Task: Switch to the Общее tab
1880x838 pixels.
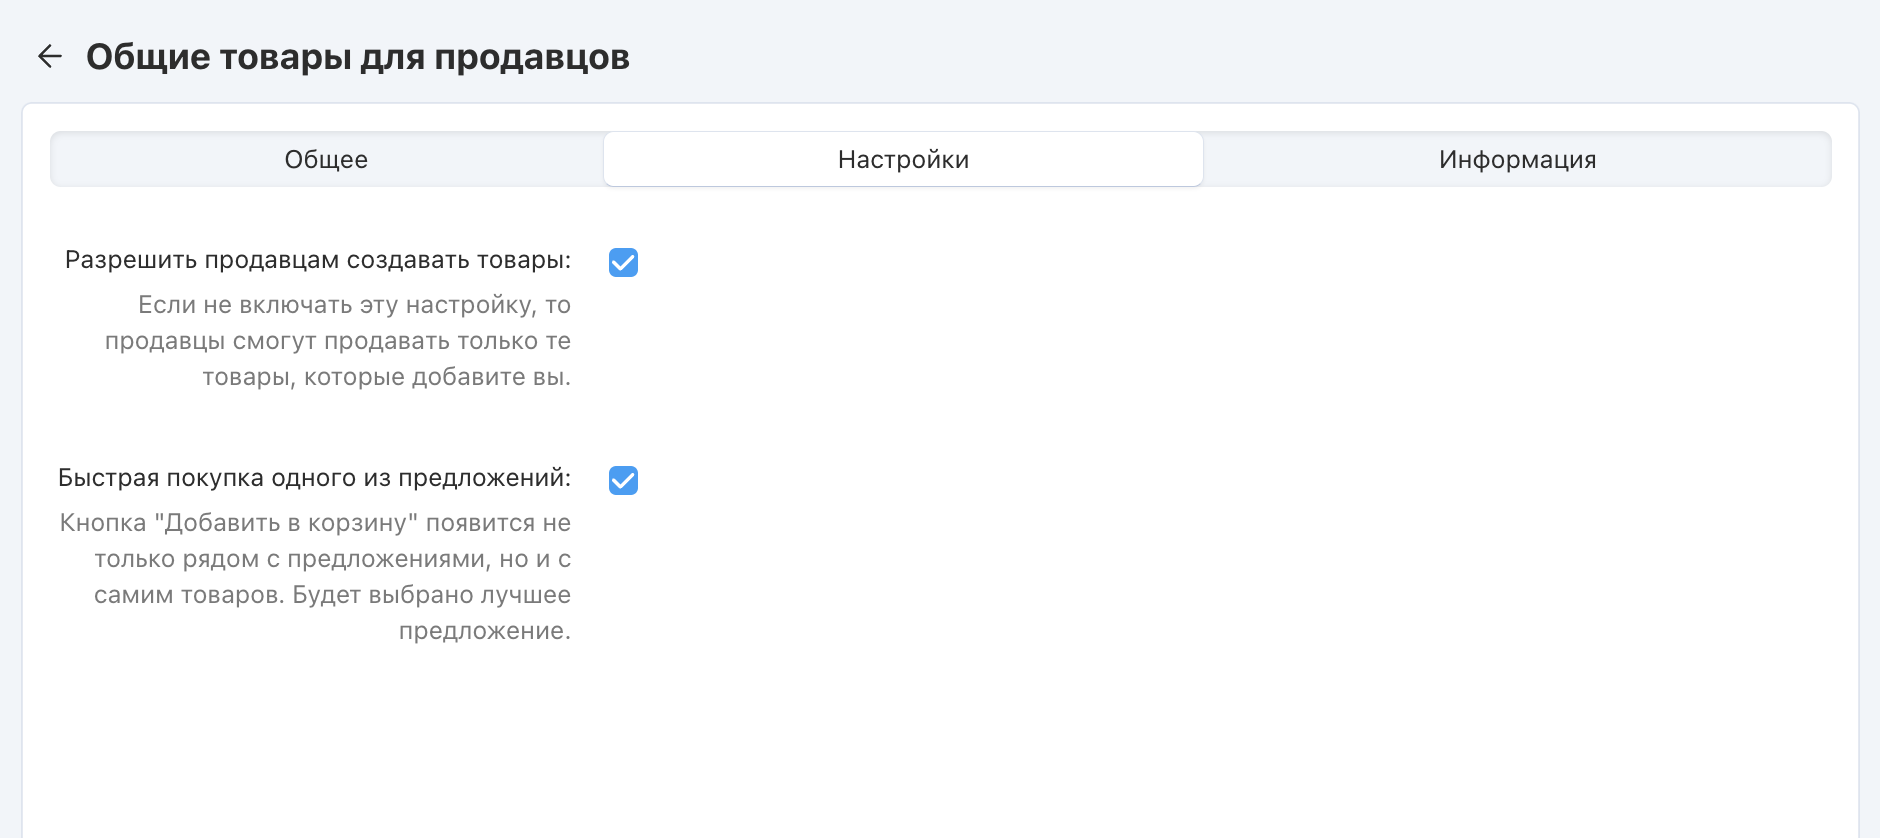Action: [x=327, y=160]
